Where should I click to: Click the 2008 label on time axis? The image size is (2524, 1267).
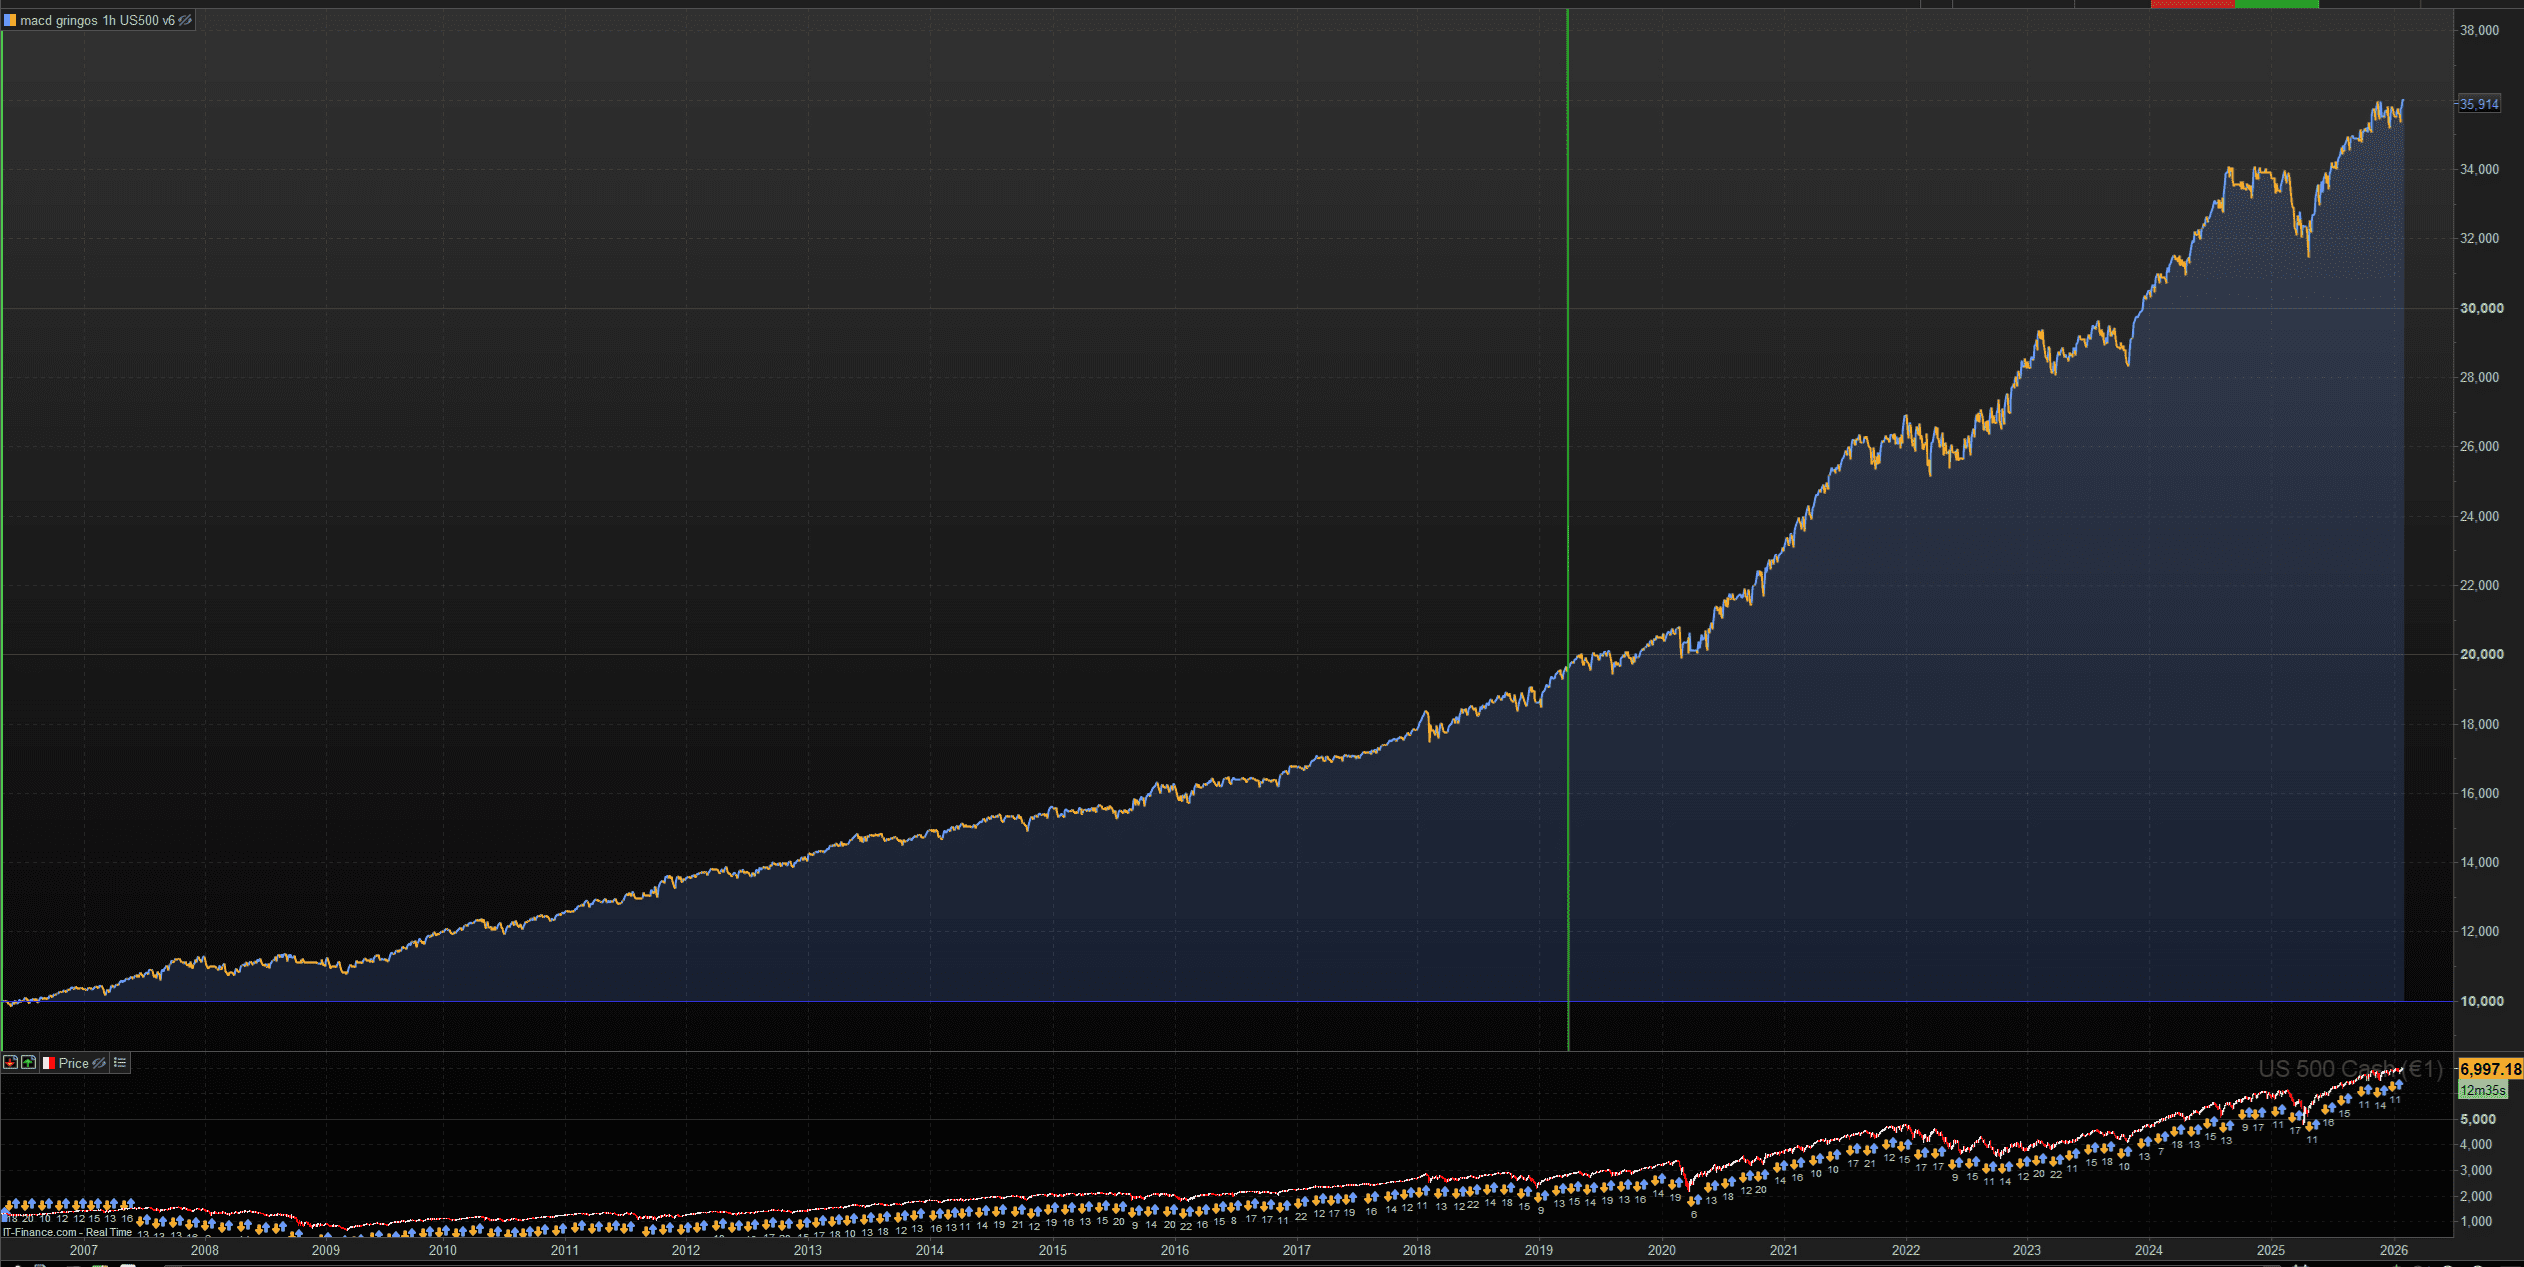click(204, 1250)
